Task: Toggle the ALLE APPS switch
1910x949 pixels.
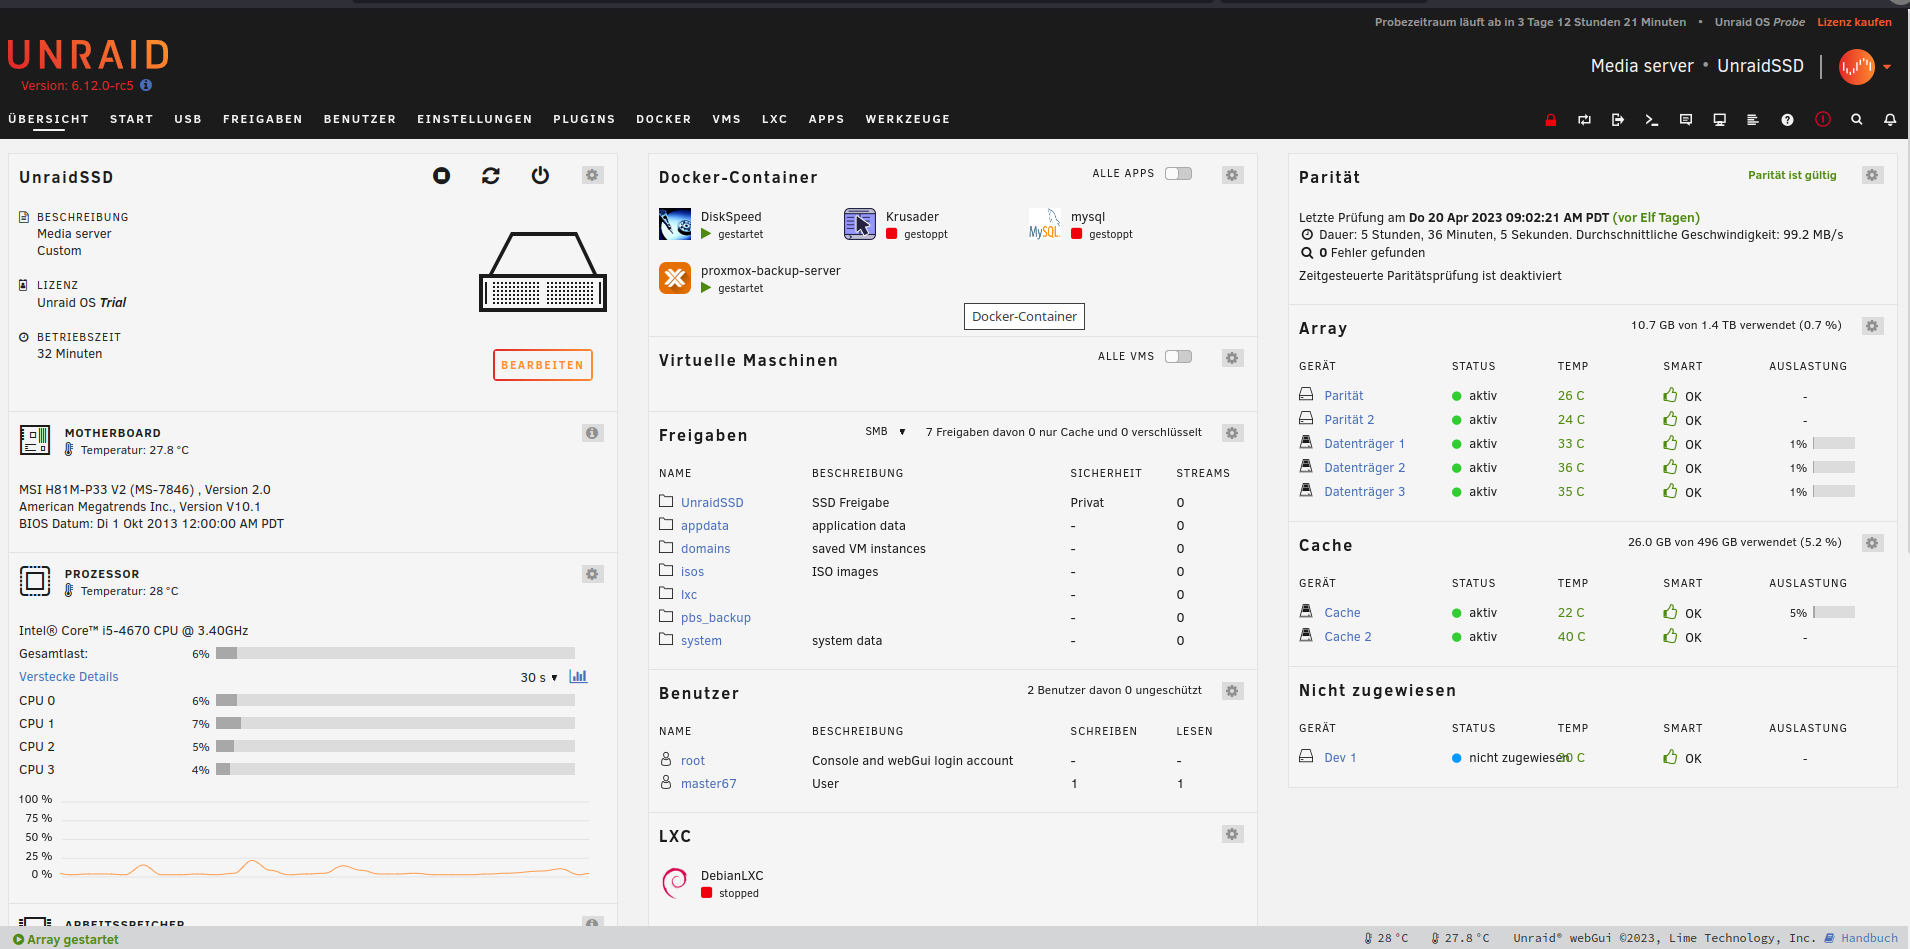Action: click(1178, 173)
